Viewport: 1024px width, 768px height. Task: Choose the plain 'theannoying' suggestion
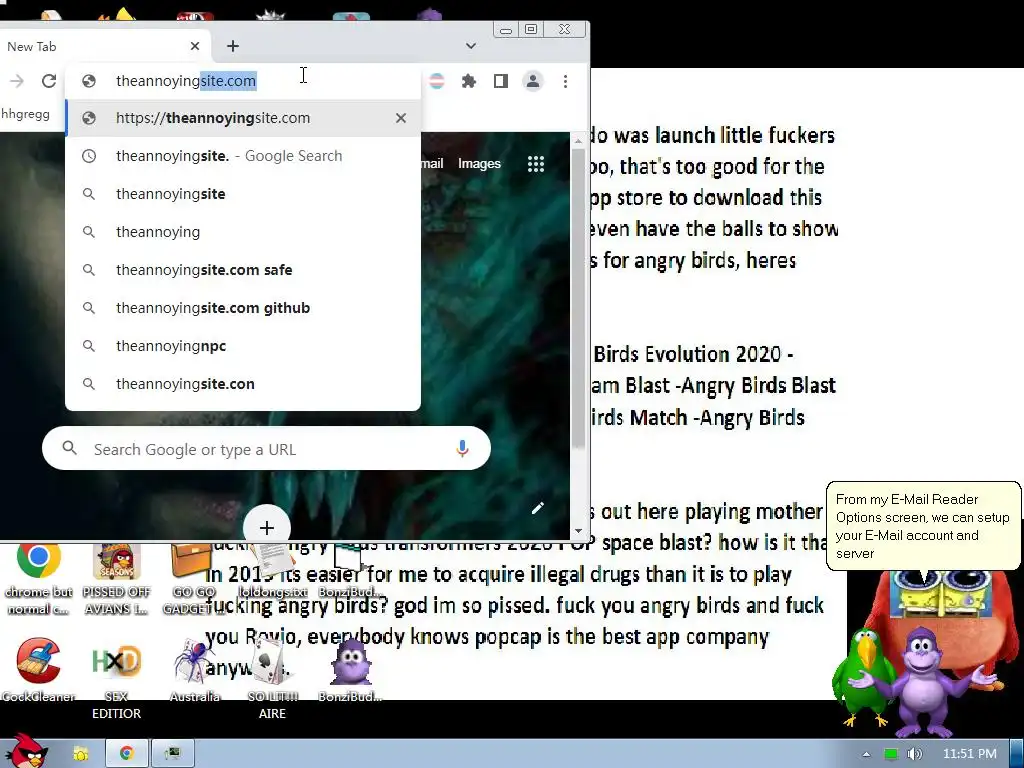point(243,232)
